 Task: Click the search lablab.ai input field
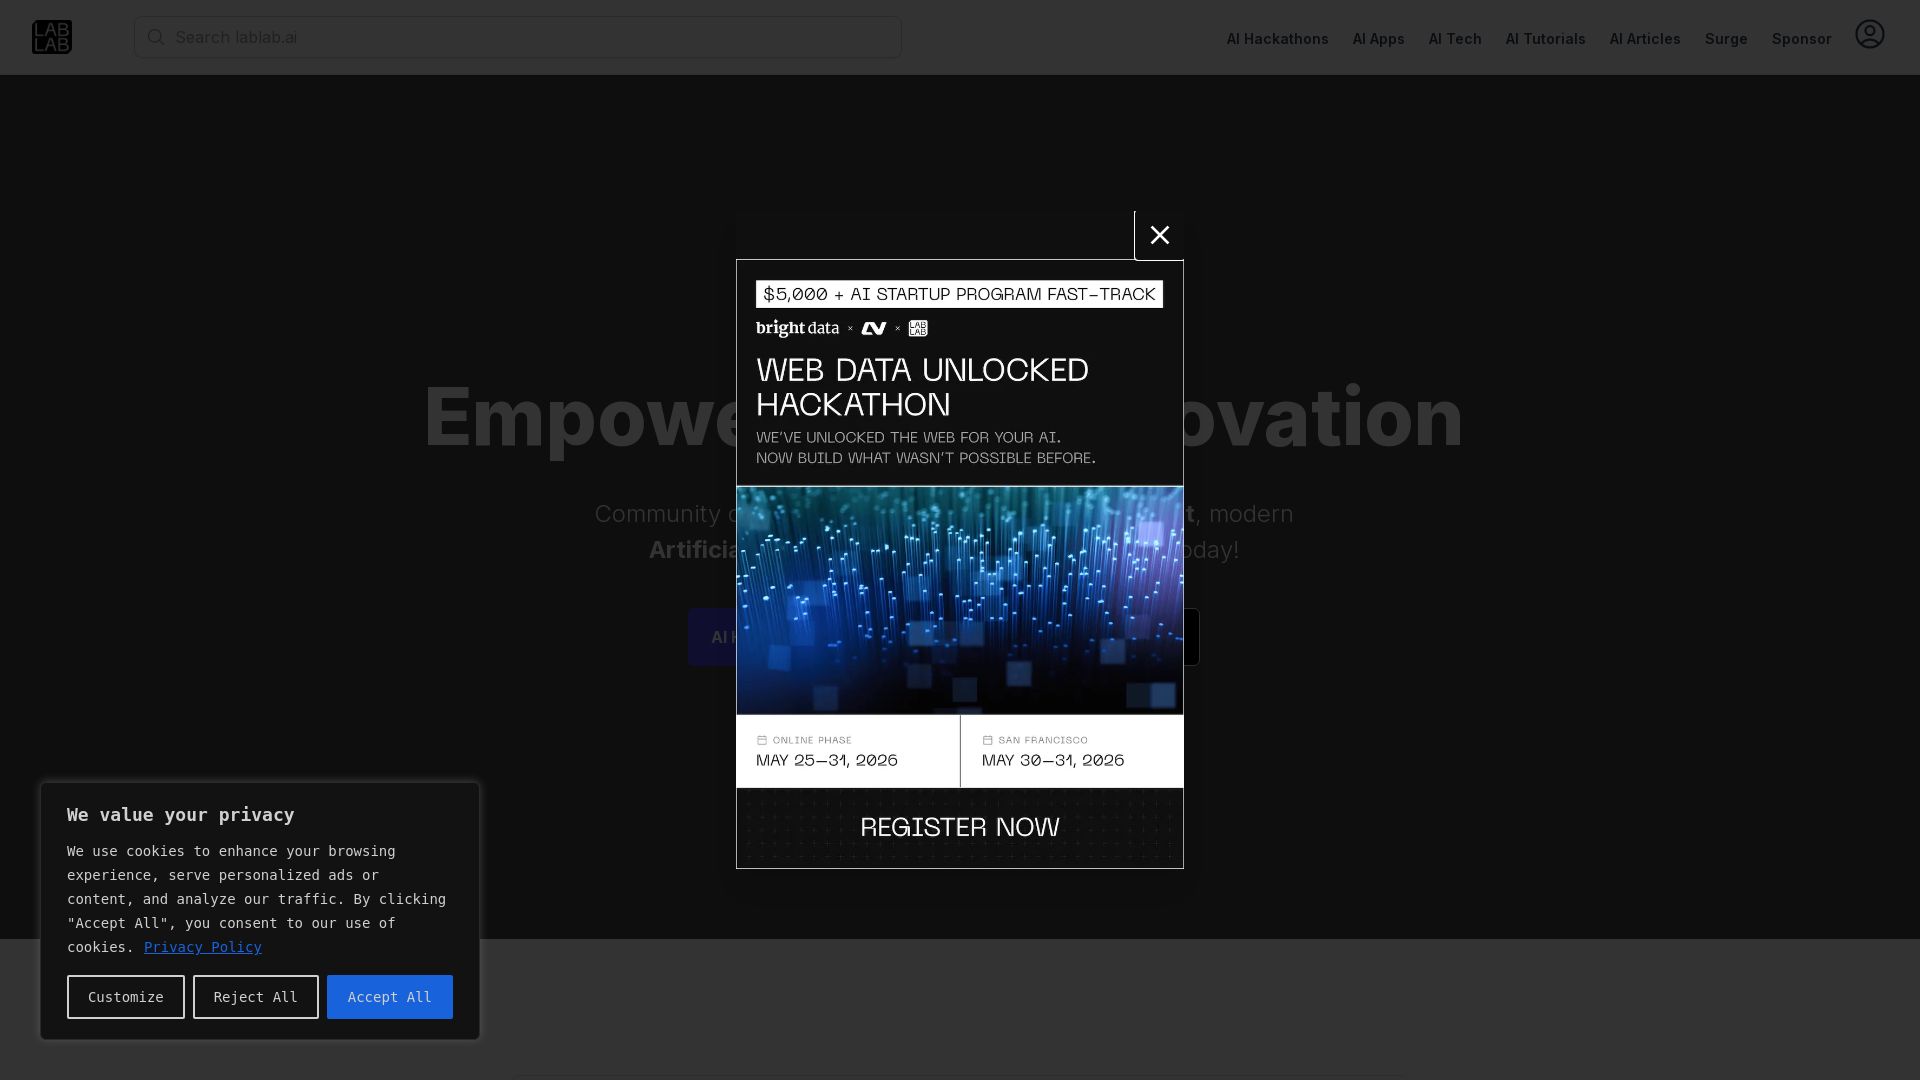[x=518, y=37]
